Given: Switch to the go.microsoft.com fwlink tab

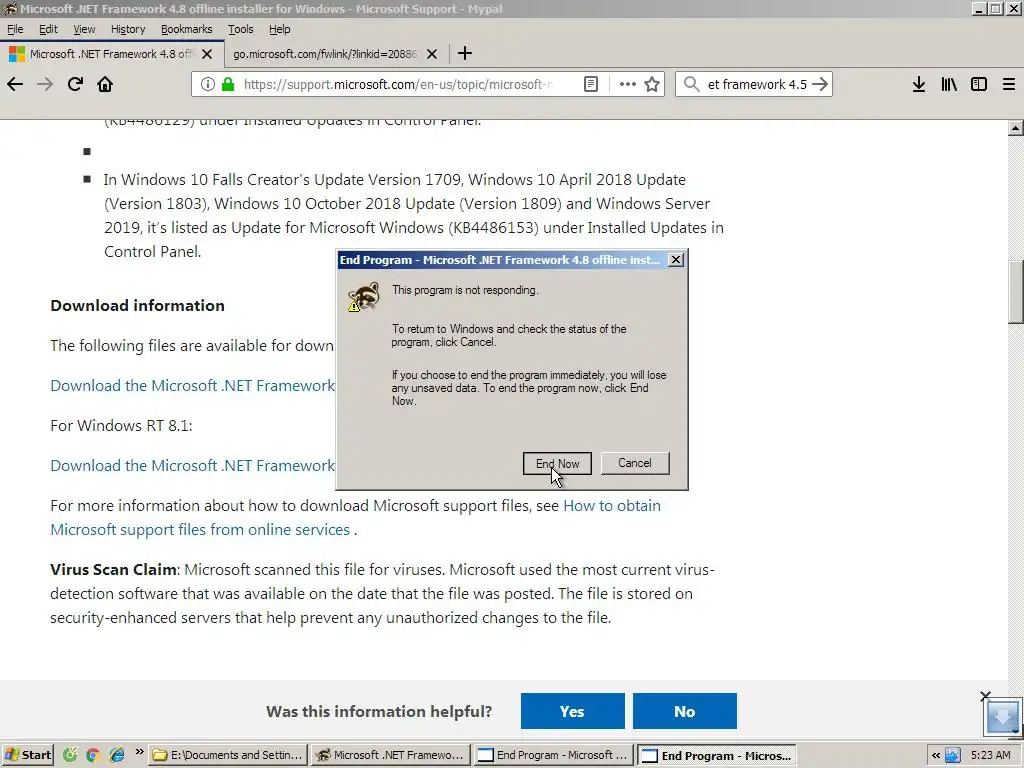Looking at the screenshot, I should pos(324,54).
